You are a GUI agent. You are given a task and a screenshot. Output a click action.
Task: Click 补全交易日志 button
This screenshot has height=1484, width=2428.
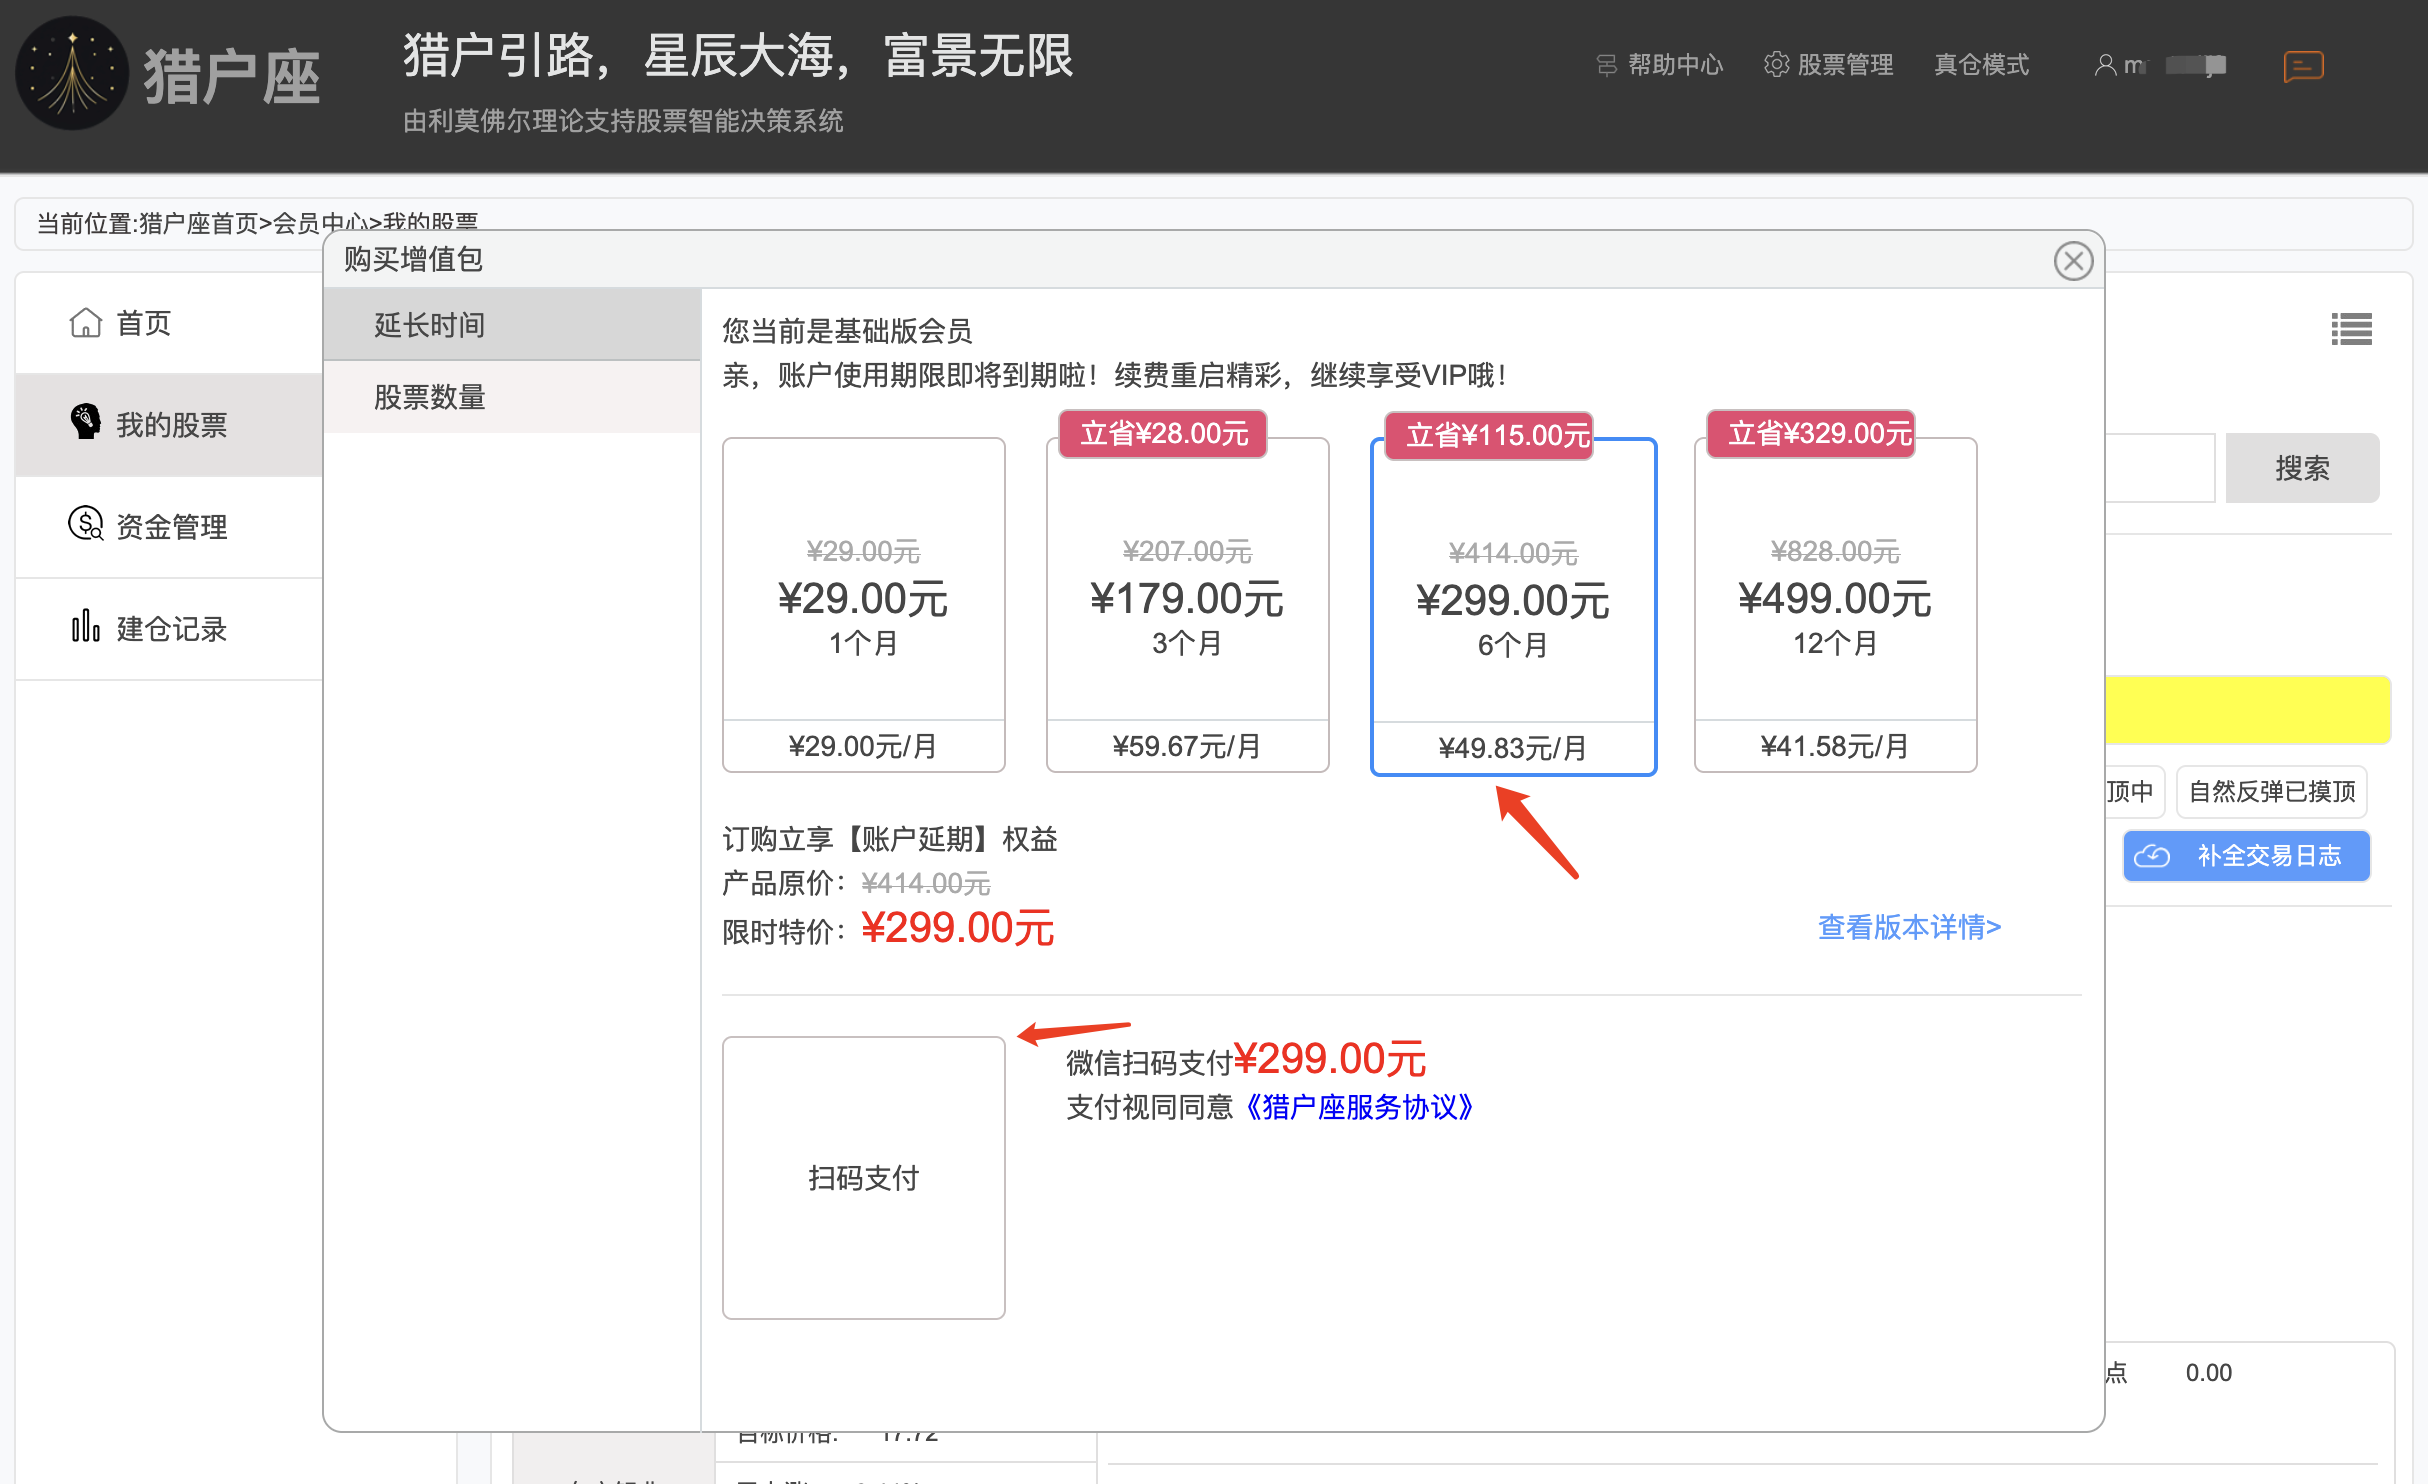click(x=2246, y=856)
